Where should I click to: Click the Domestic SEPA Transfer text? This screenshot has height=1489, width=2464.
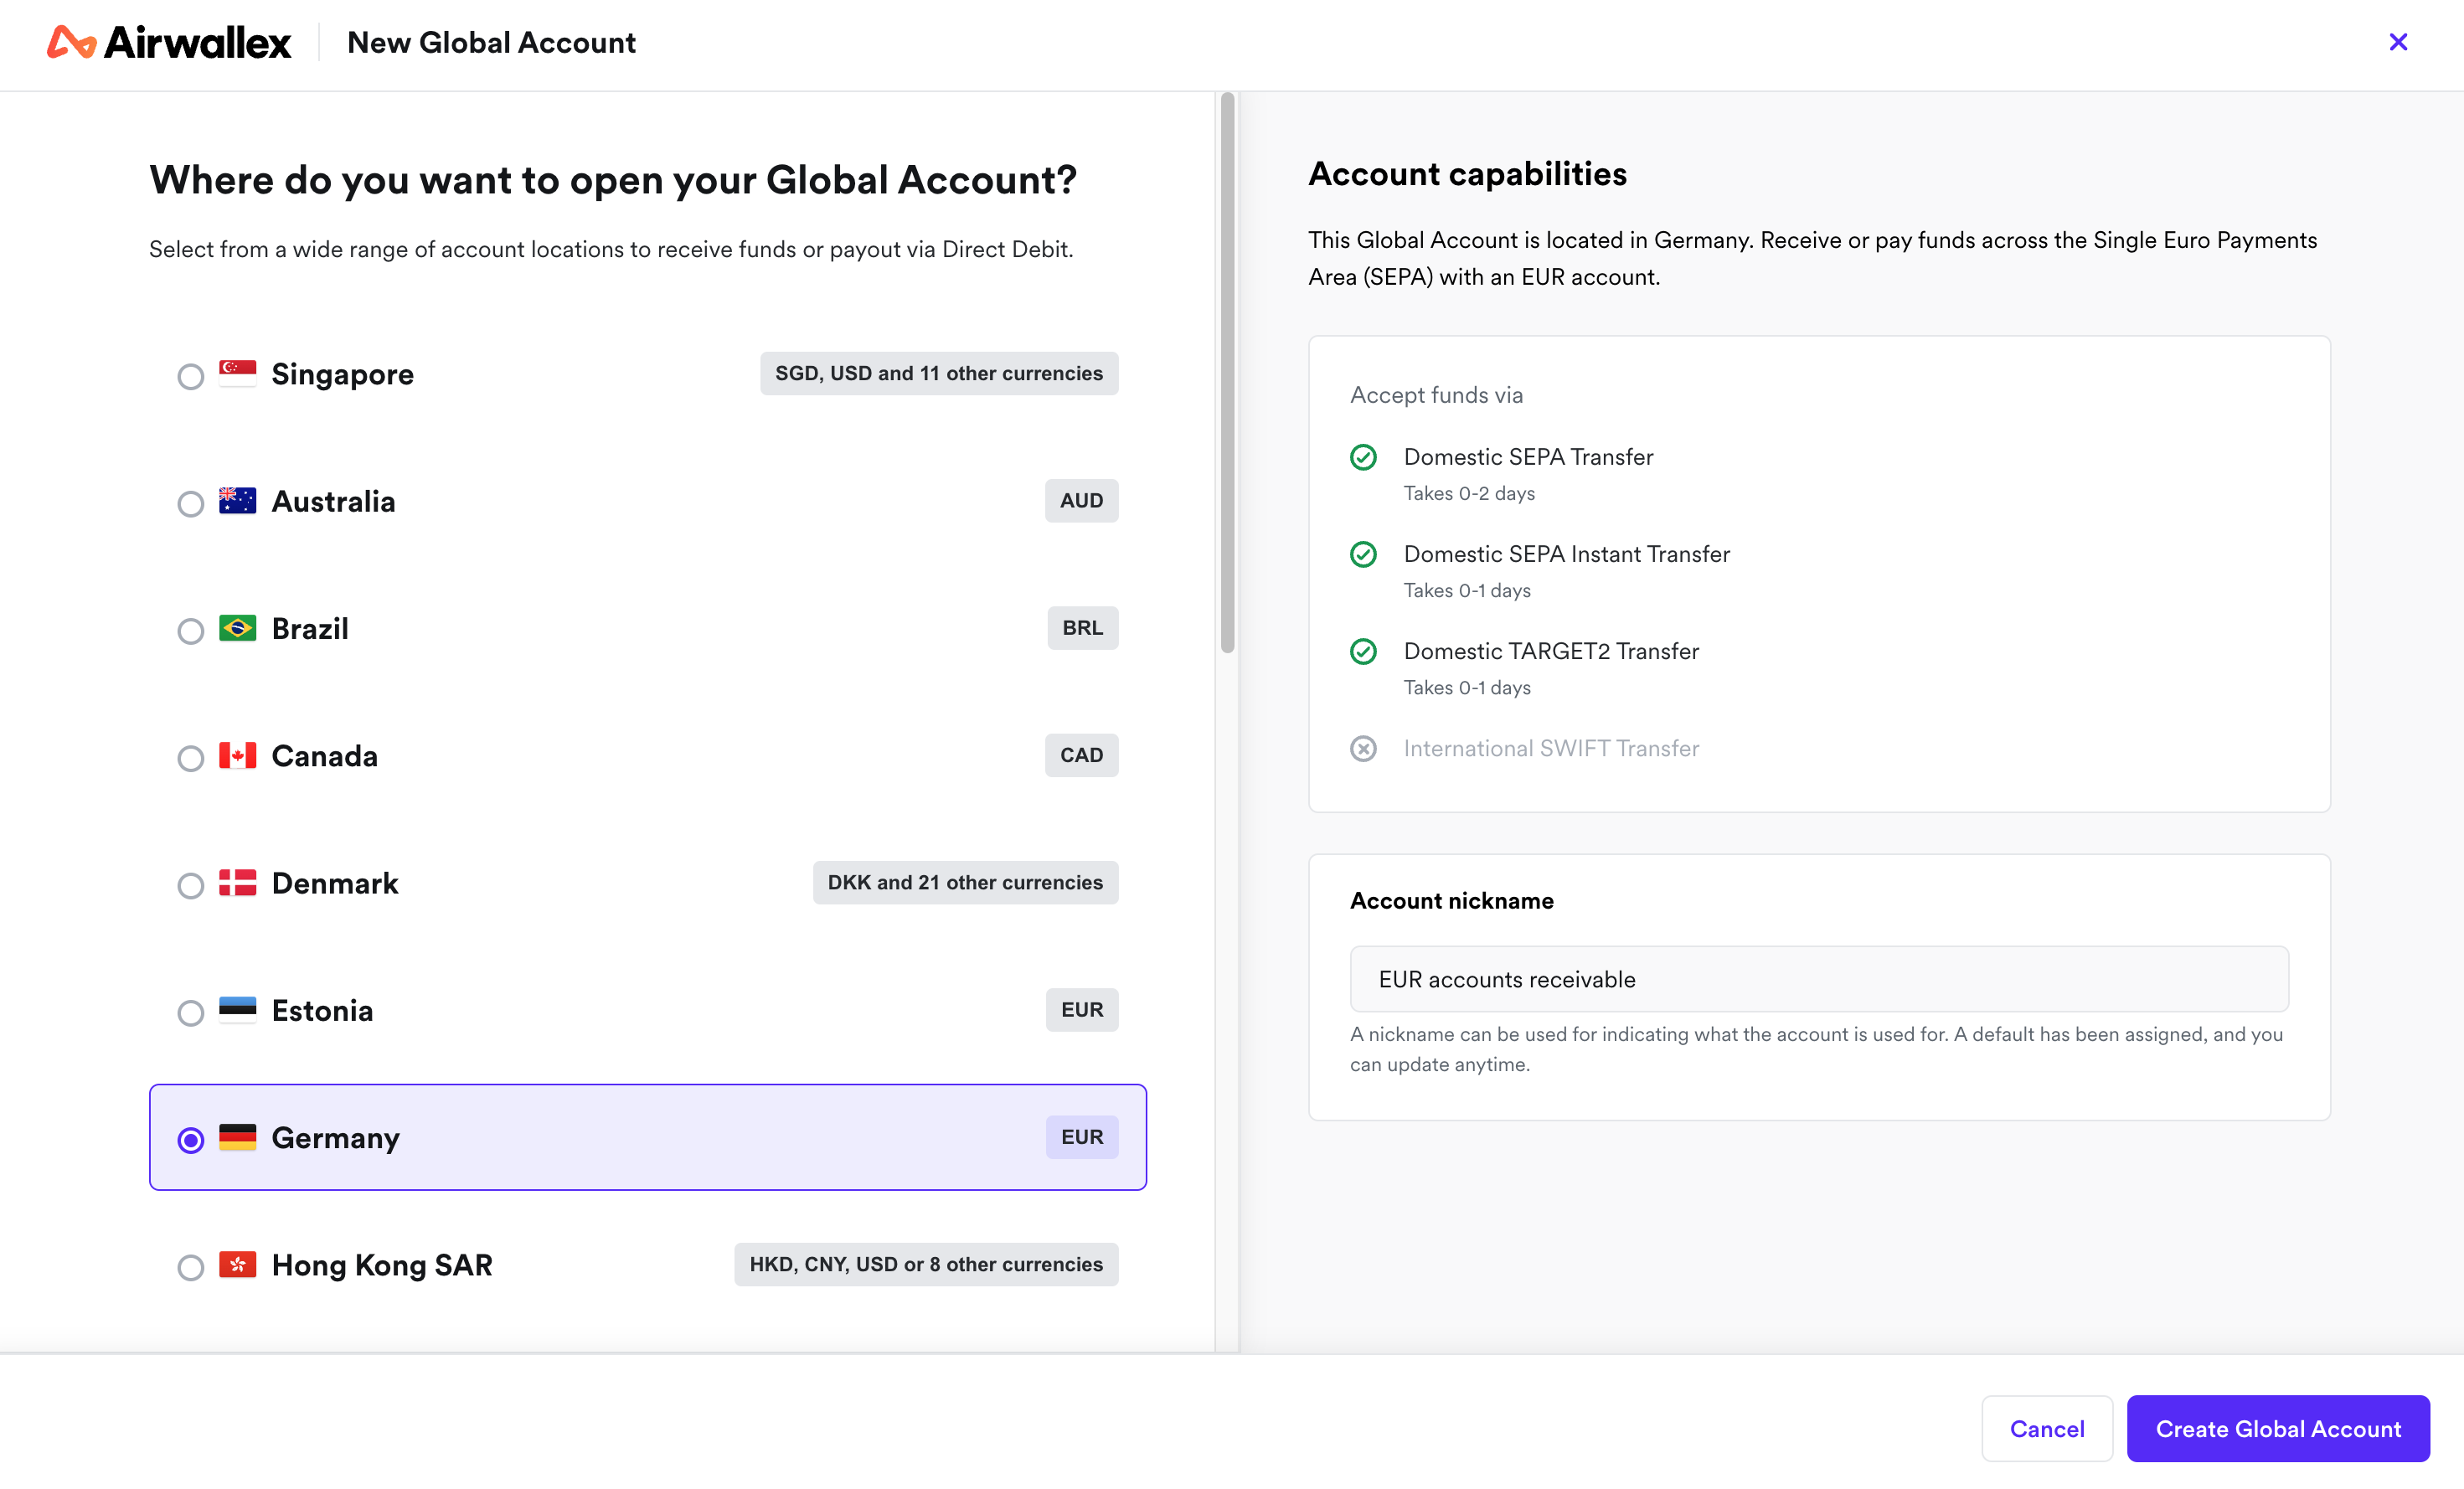(1528, 457)
